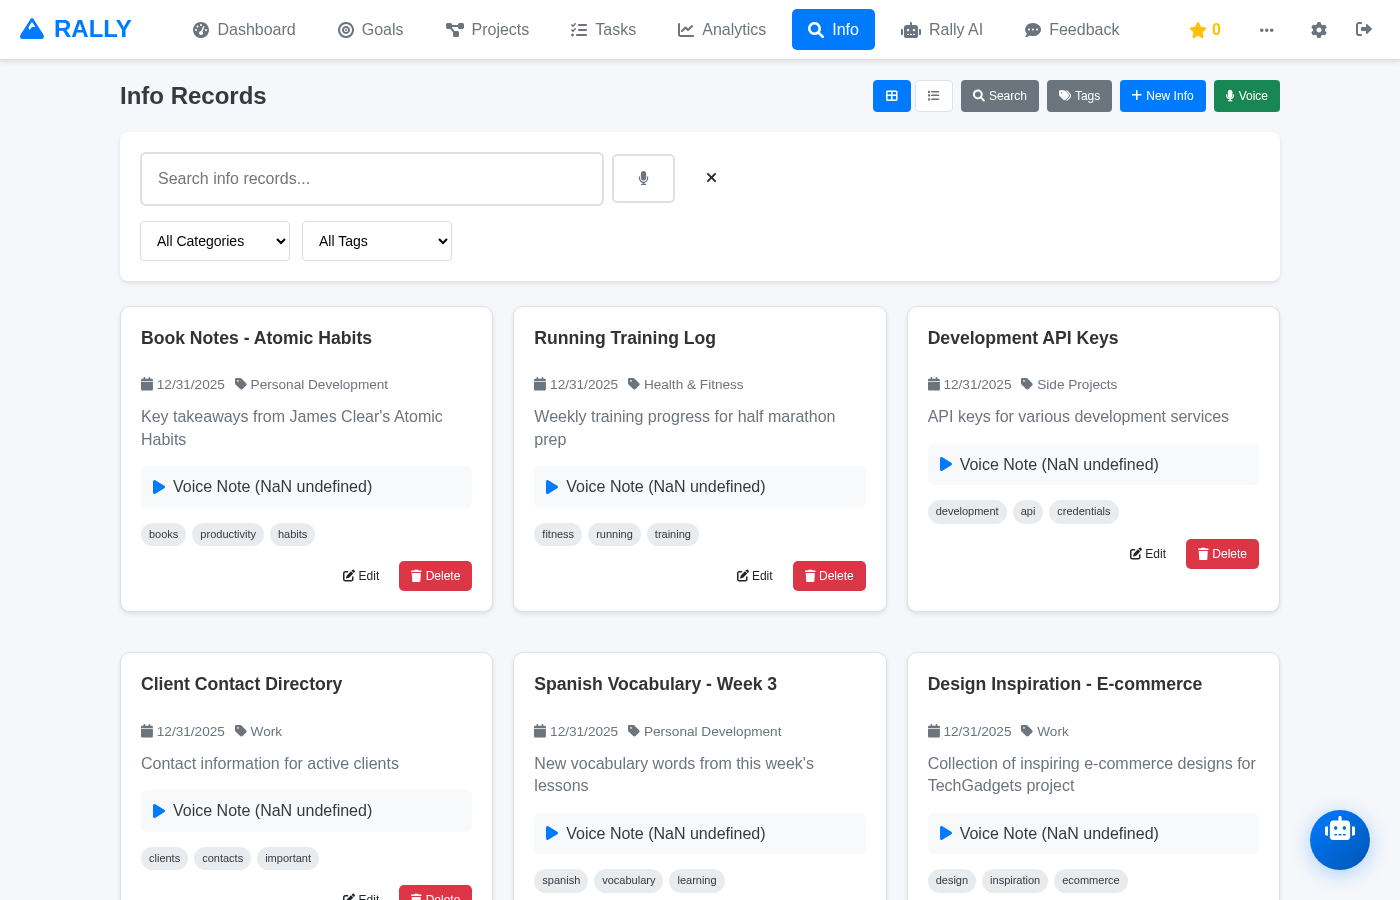Image resolution: width=1400 pixels, height=900 pixels.
Task: Click the RALLY logo icon
Action: point(33,28)
